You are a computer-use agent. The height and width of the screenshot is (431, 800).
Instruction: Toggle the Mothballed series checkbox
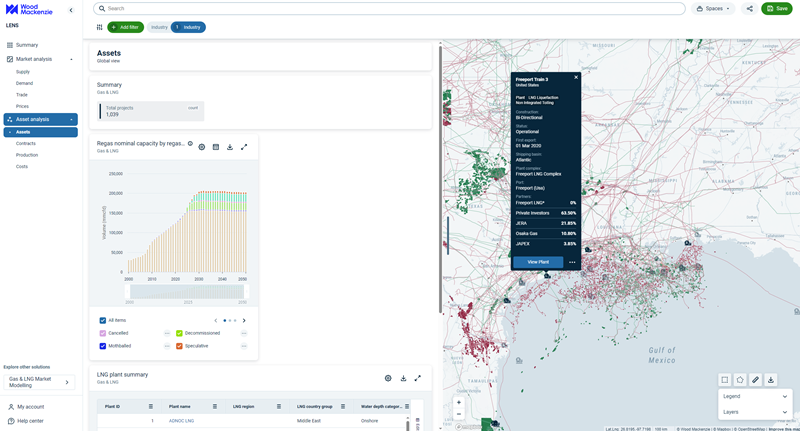[103, 346]
